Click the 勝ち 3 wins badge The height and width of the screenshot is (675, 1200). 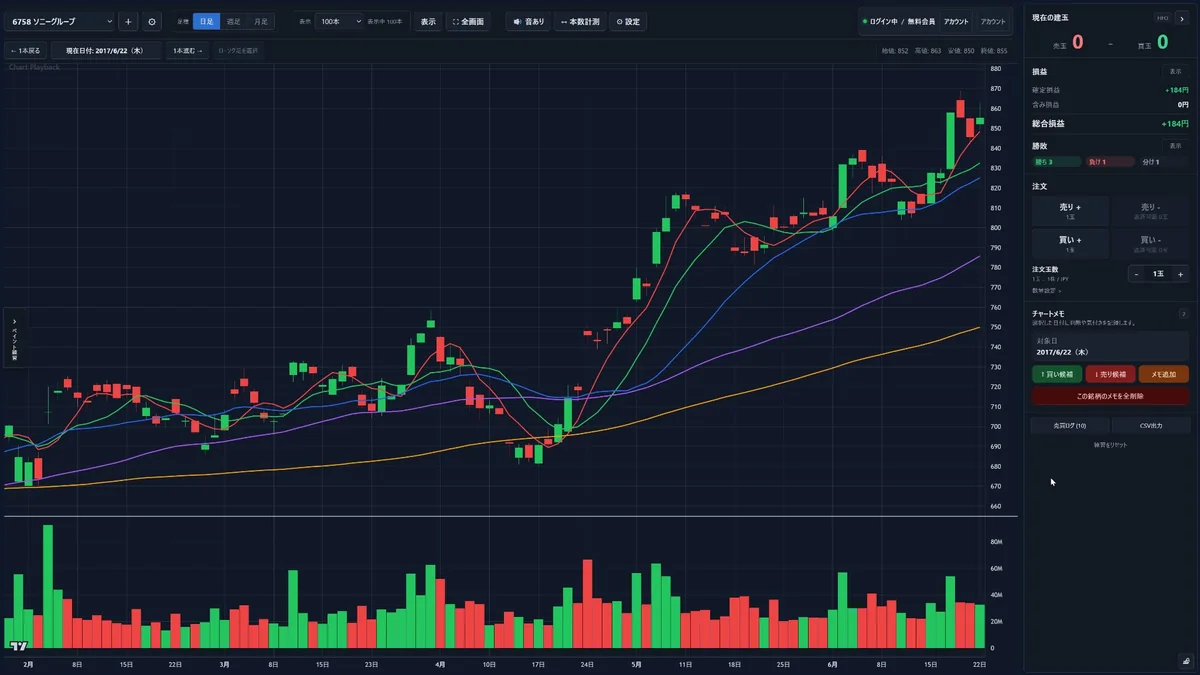point(1056,162)
